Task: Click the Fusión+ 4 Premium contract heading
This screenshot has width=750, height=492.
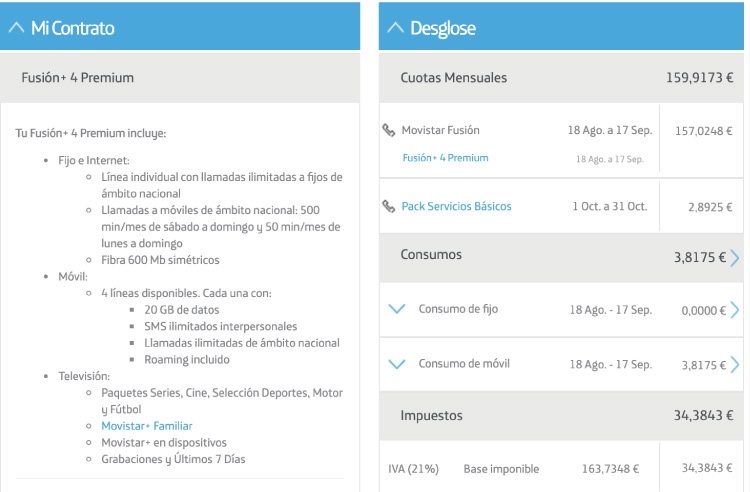Action: coord(77,77)
